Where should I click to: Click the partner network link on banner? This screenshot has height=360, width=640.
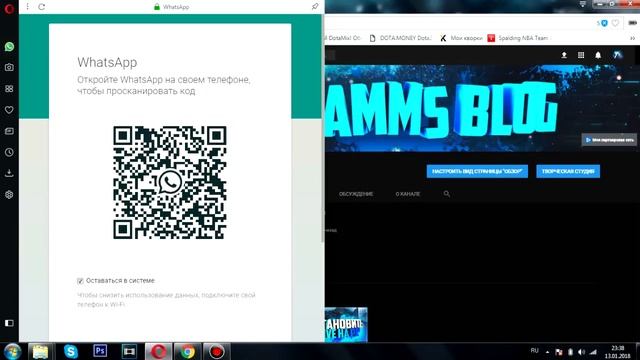[609, 140]
